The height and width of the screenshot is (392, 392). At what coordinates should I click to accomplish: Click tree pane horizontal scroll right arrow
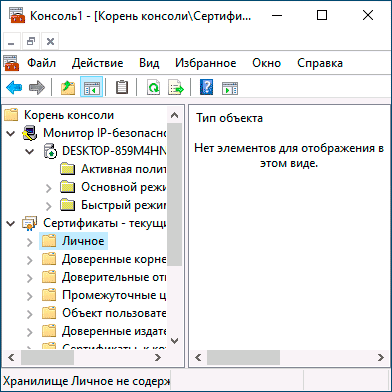tap(158, 358)
